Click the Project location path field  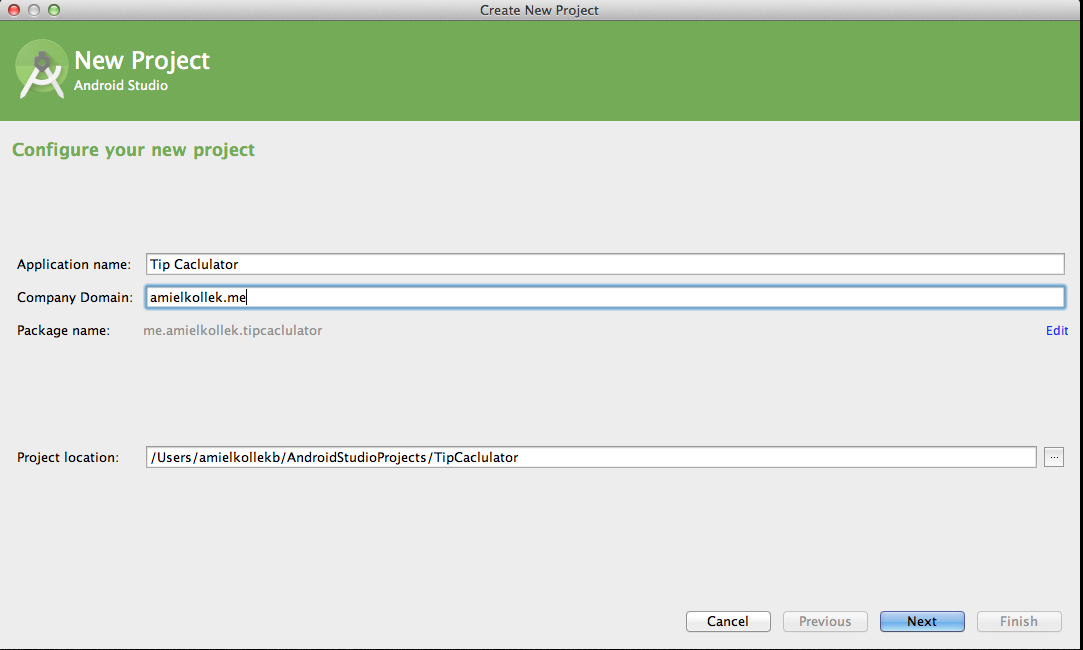pyautogui.click(x=591, y=457)
